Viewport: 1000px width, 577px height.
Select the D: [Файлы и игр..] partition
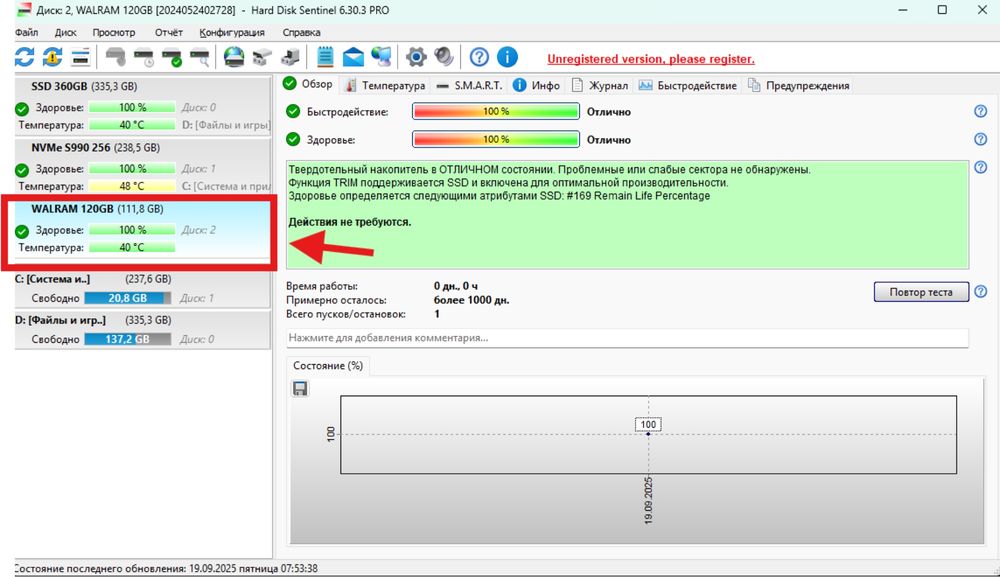pyautogui.click(x=143, y=330)
